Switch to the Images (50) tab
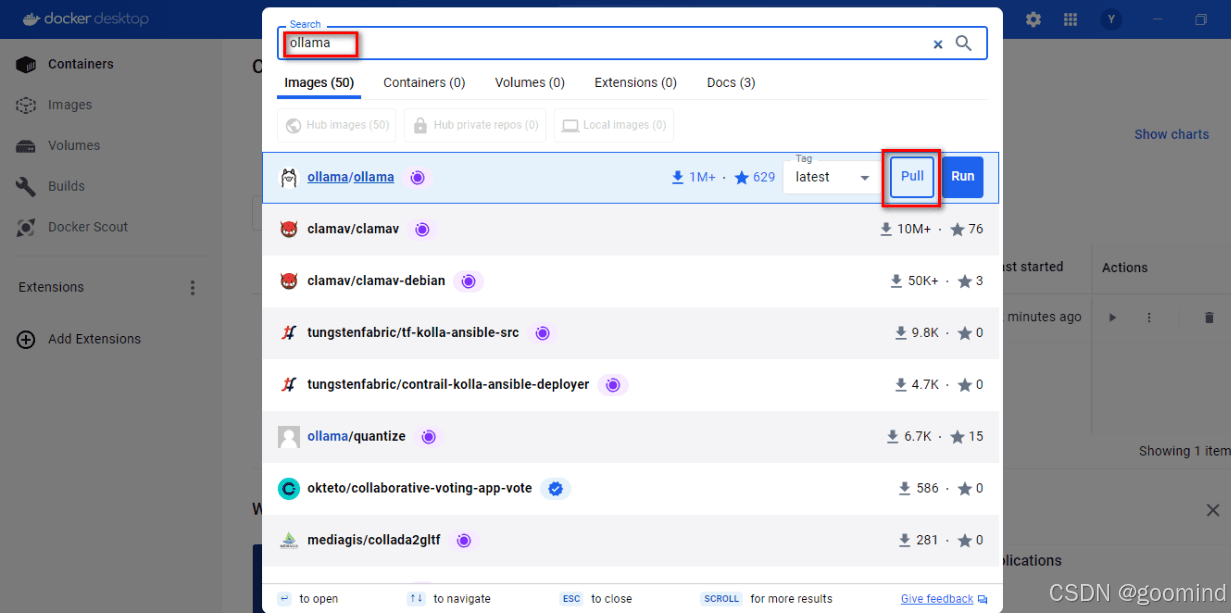The width and height of the screenshot is (1231, 613). point(319,83)
